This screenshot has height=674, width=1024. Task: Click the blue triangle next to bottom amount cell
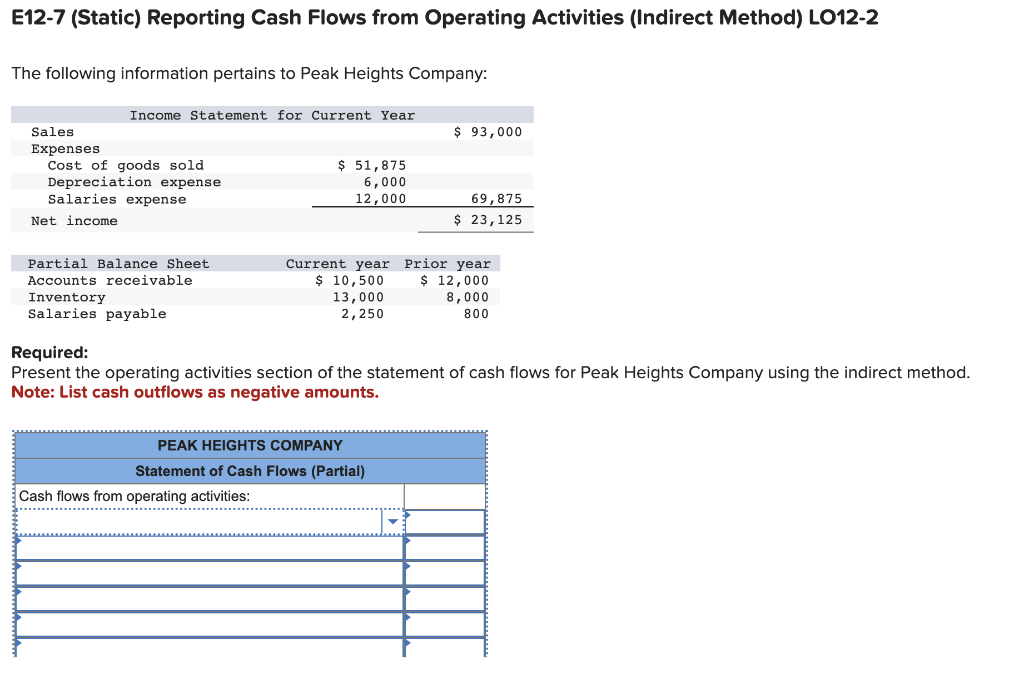tap(409, 642)
